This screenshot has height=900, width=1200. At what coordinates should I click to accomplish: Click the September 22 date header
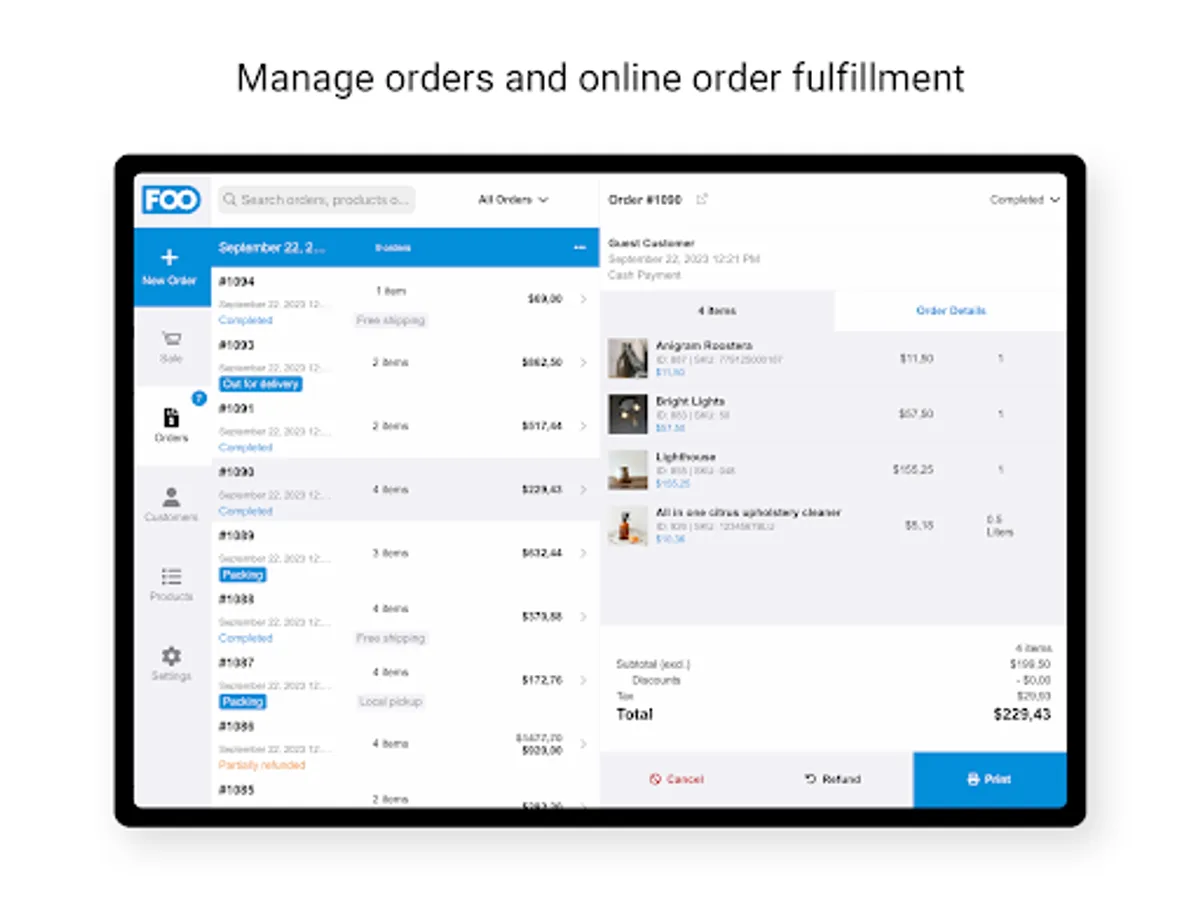272,248
